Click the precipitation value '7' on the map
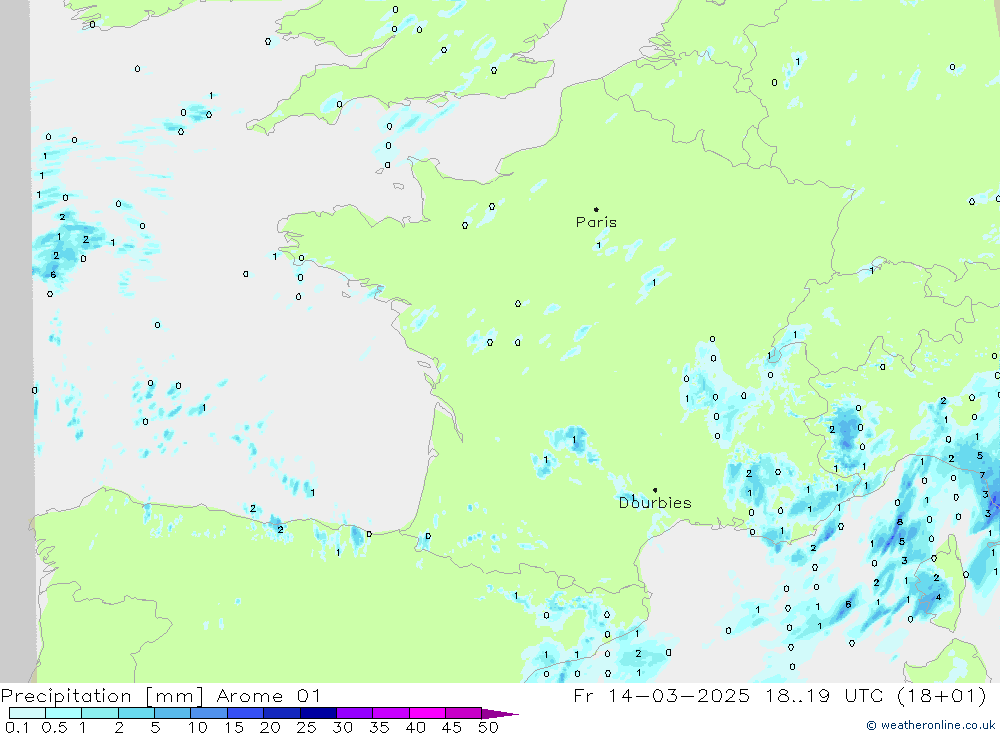 pyautogui.click(x=982, y=475)
